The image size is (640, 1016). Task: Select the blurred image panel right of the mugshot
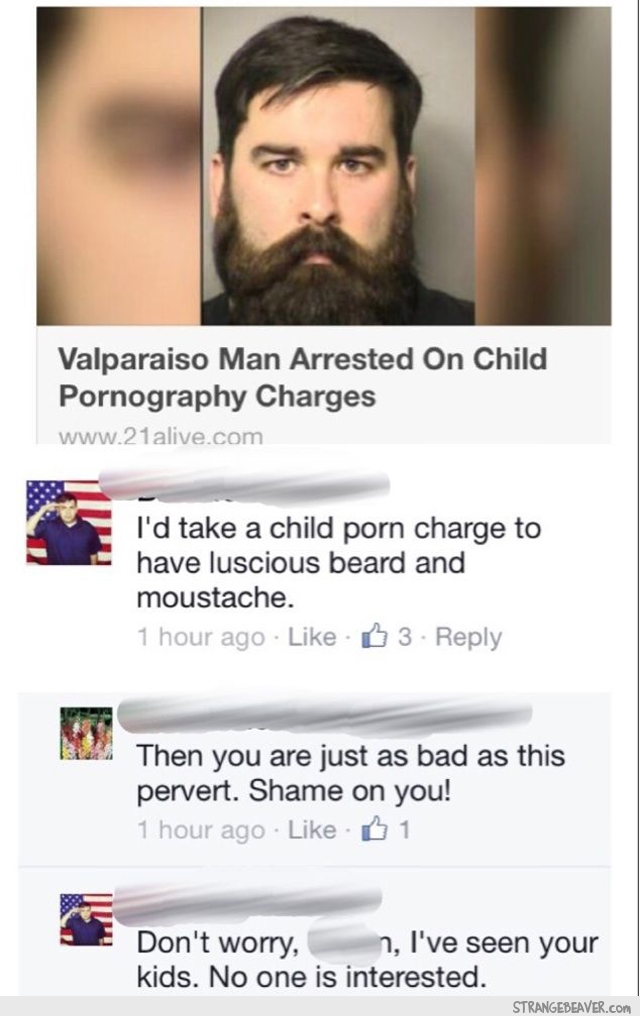click(x=543, y=166)
